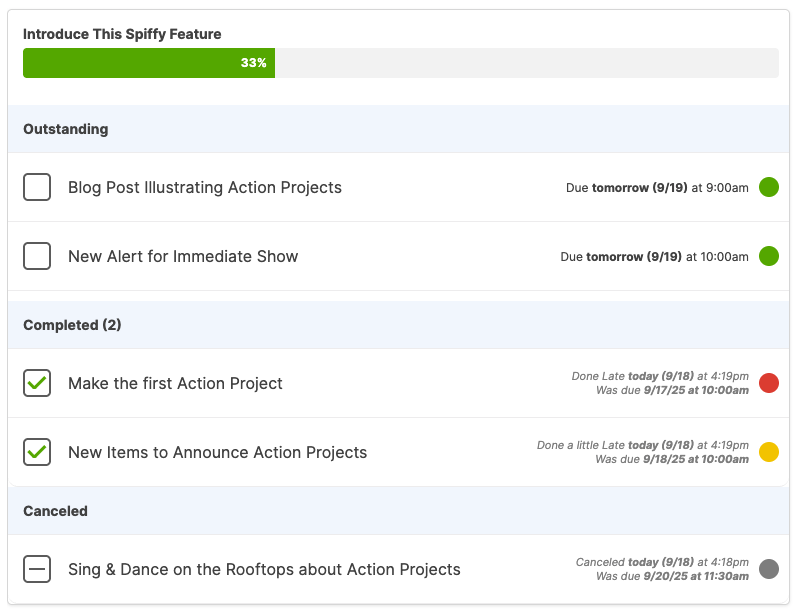The width and height of the screenshot is (798, 613).
Task: Uncheck New Items to Announce Action Projects
Action: 37,452
